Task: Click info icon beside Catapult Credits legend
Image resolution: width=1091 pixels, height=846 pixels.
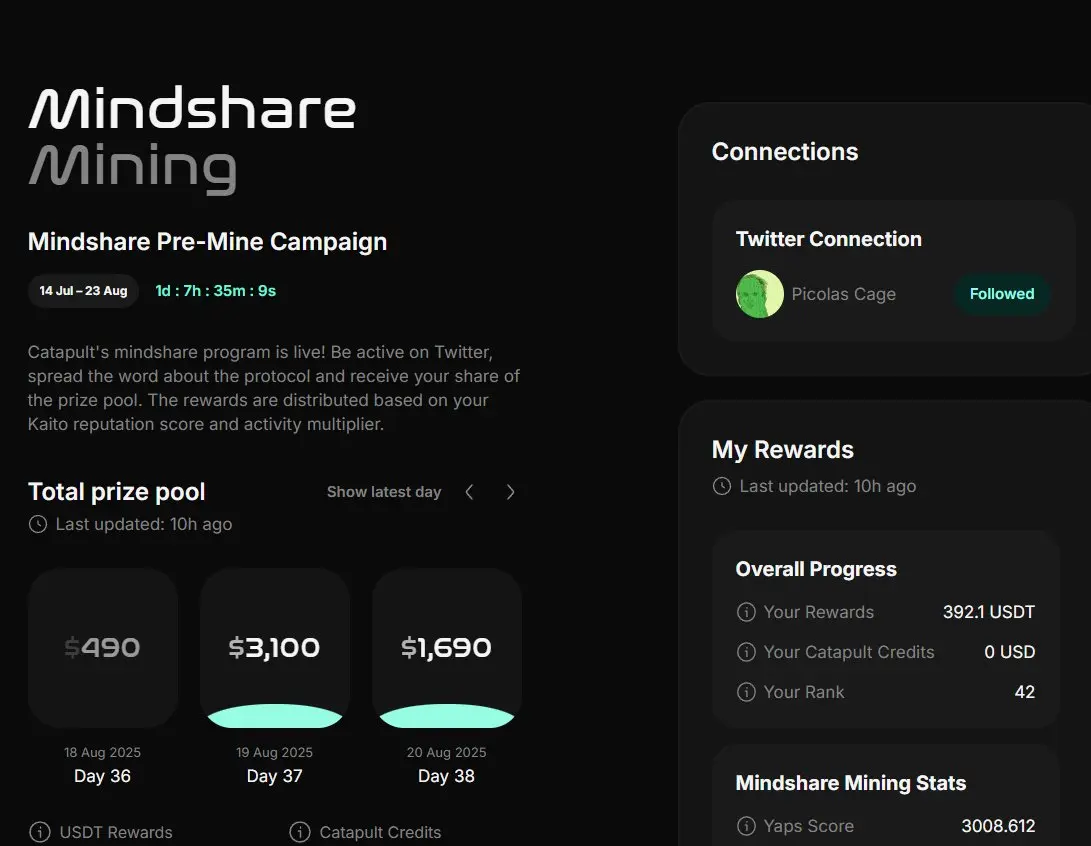Action: tap(300, 832)
